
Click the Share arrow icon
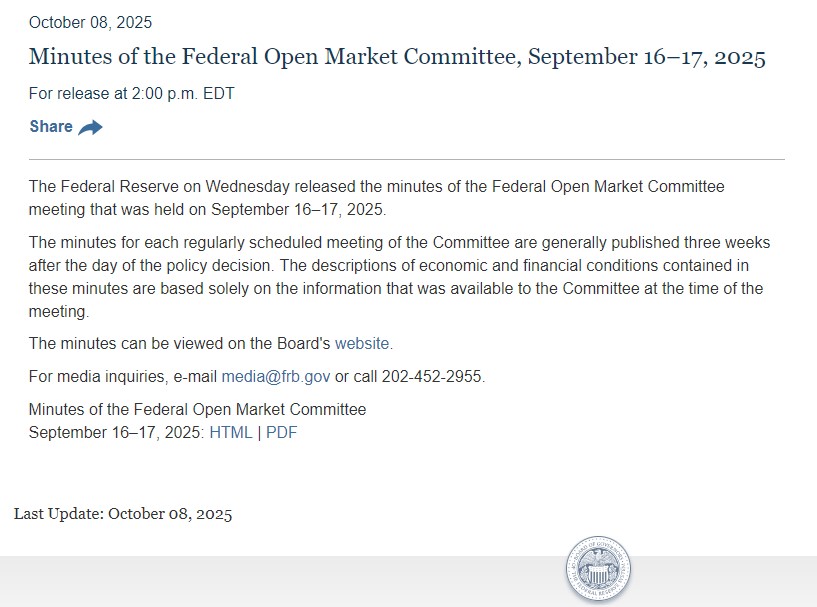point(91,127)
